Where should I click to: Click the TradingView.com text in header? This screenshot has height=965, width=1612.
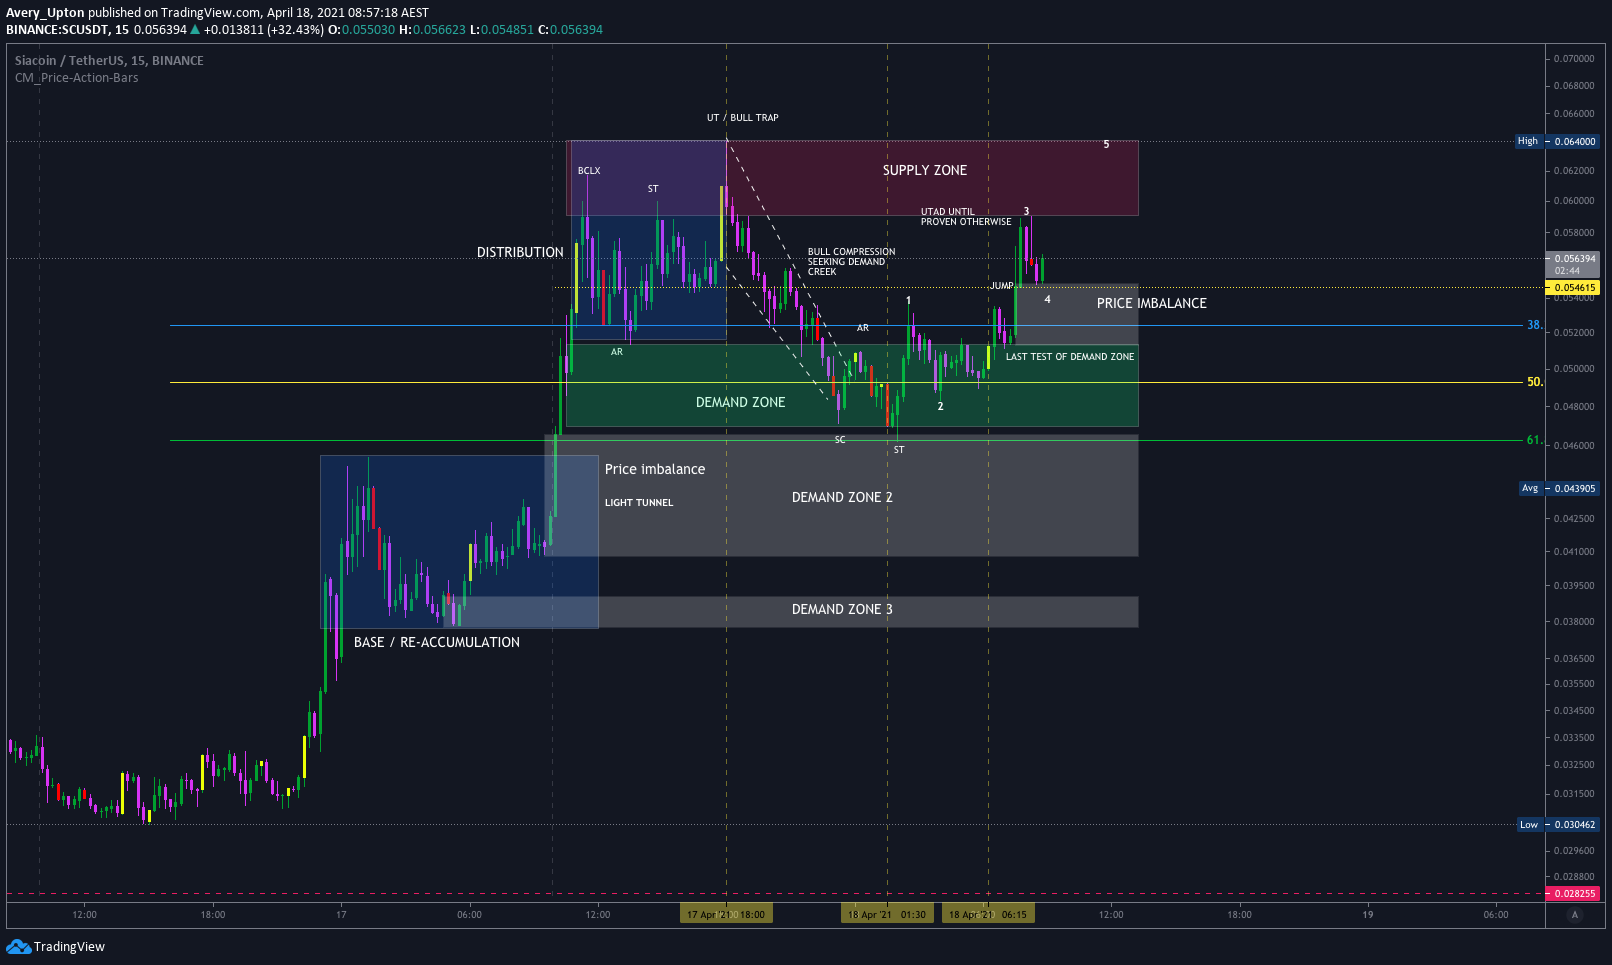pyautogui.click(x=211, y=13)
